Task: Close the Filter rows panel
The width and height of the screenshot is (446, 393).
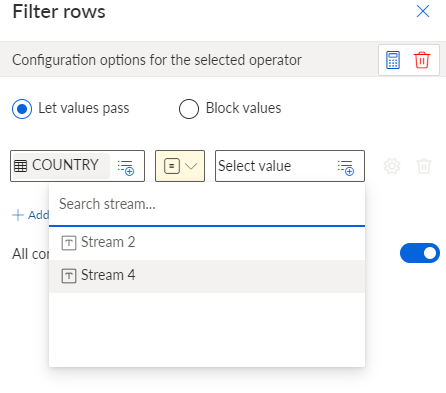Action: tap(423, 11)
